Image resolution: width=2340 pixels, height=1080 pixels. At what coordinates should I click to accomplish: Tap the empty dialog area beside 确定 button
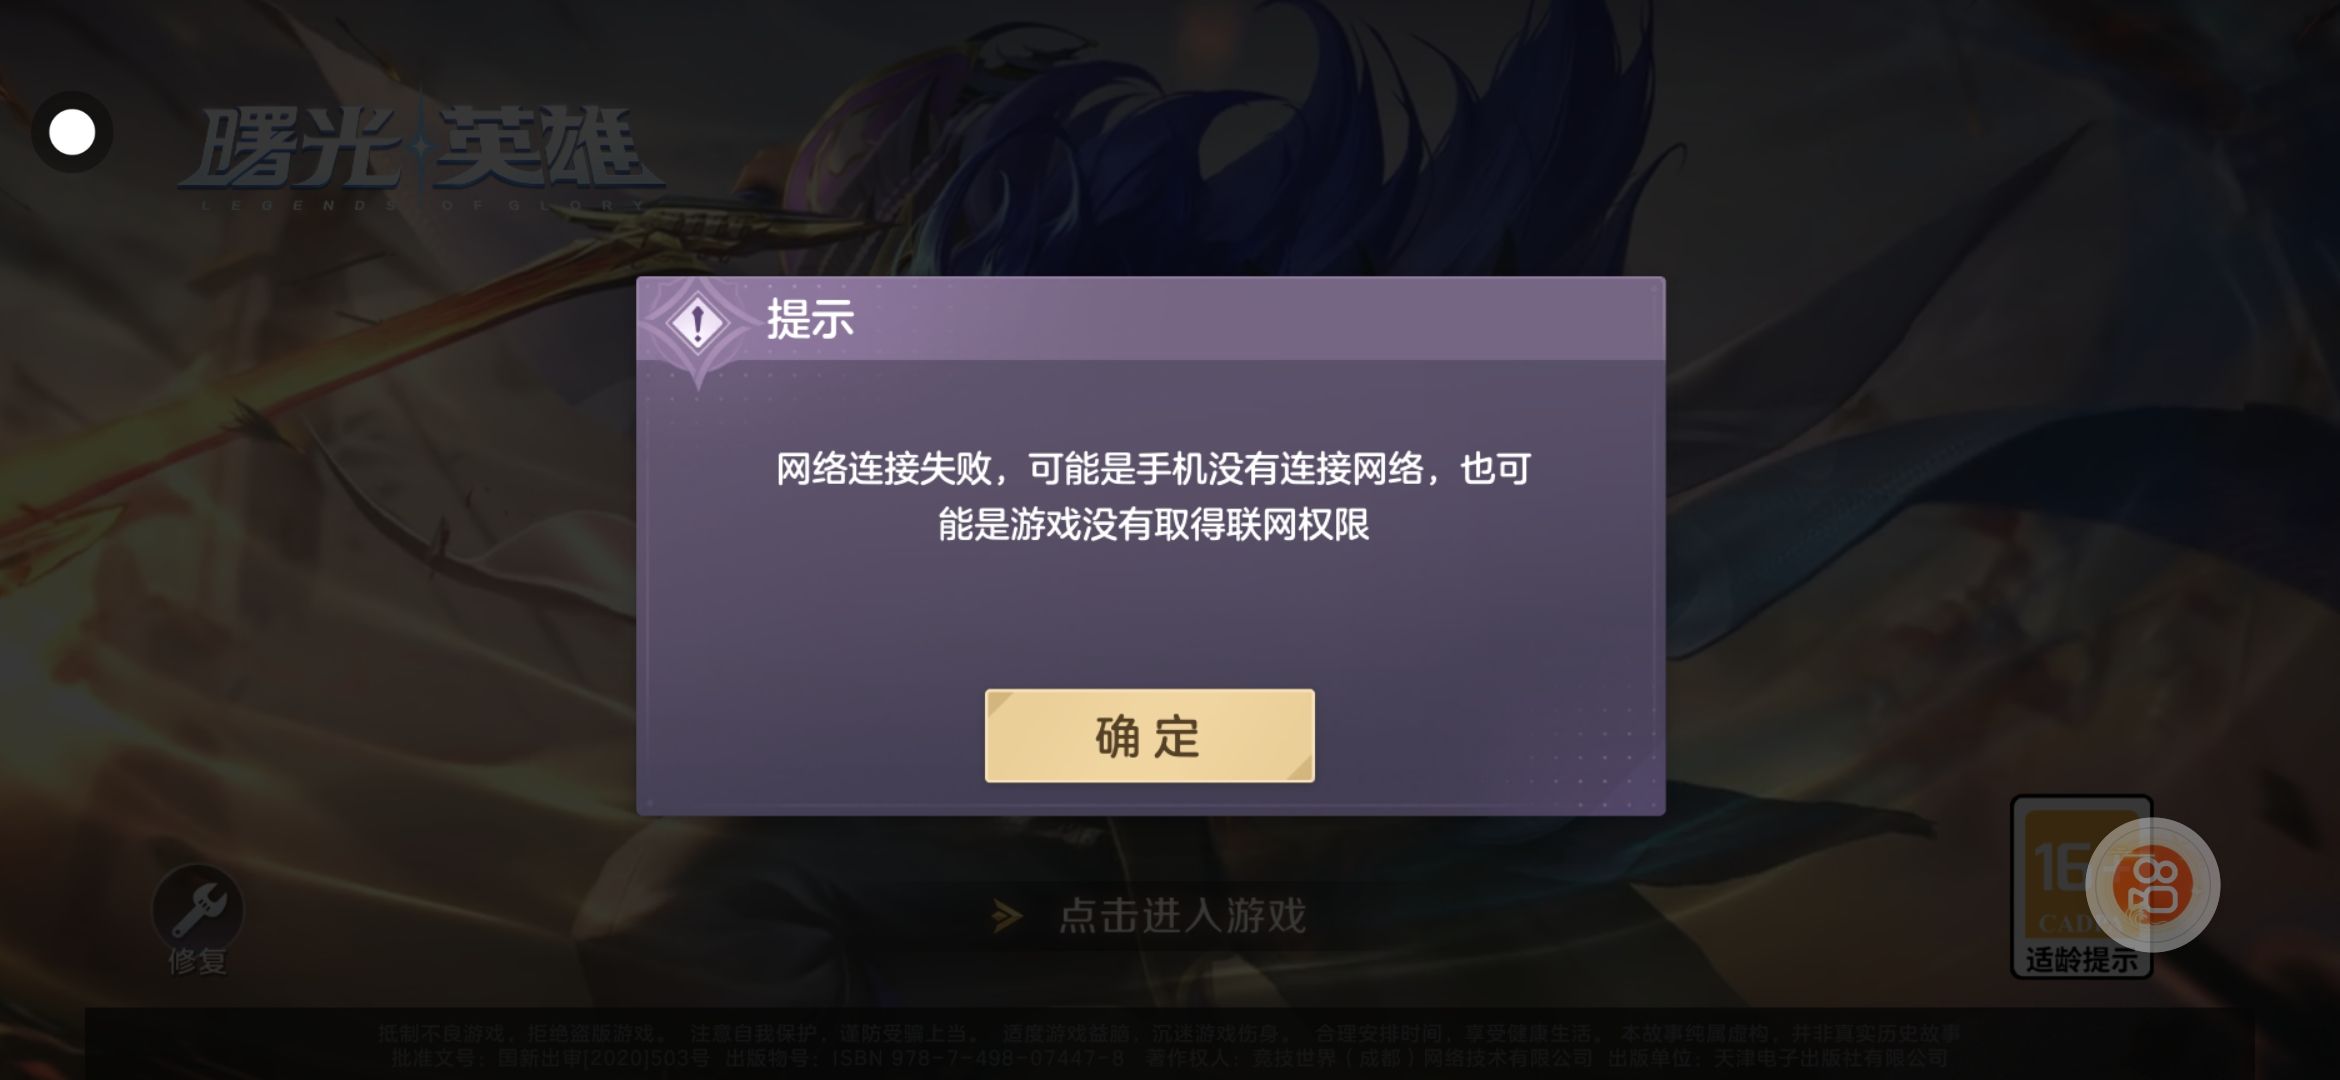[1490, 735]
